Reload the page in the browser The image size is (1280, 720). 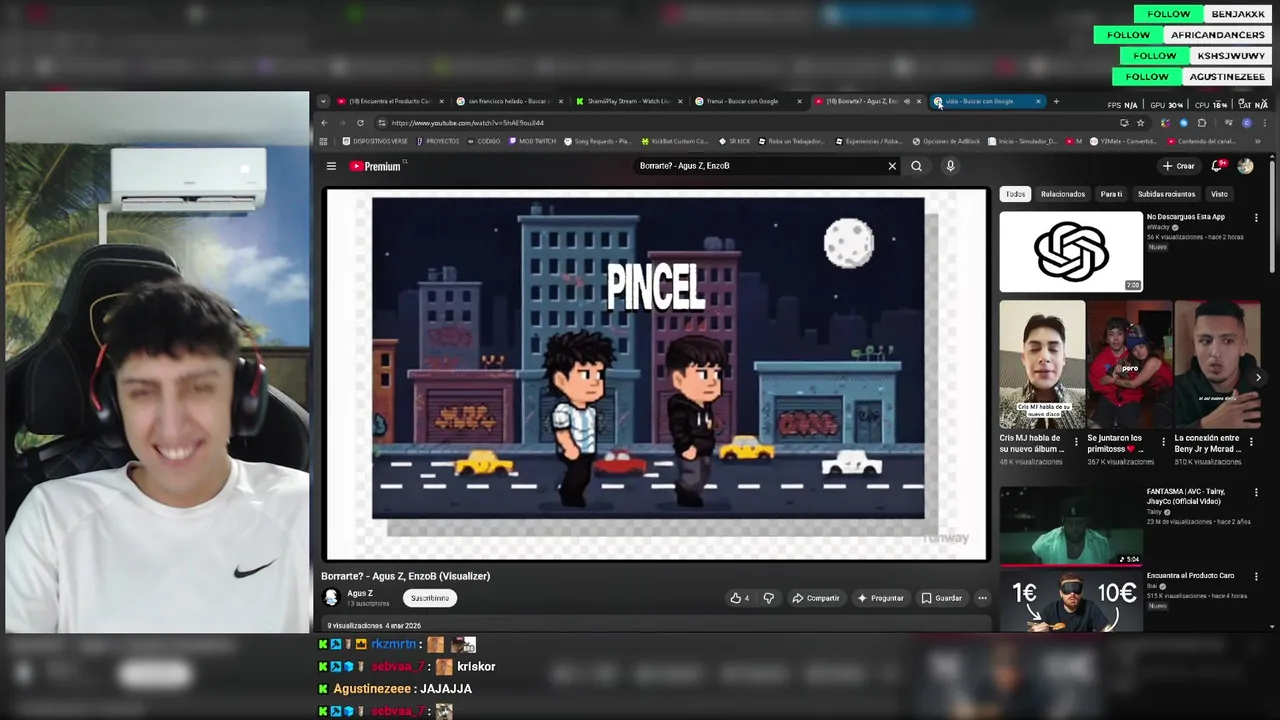pos(360,123)
